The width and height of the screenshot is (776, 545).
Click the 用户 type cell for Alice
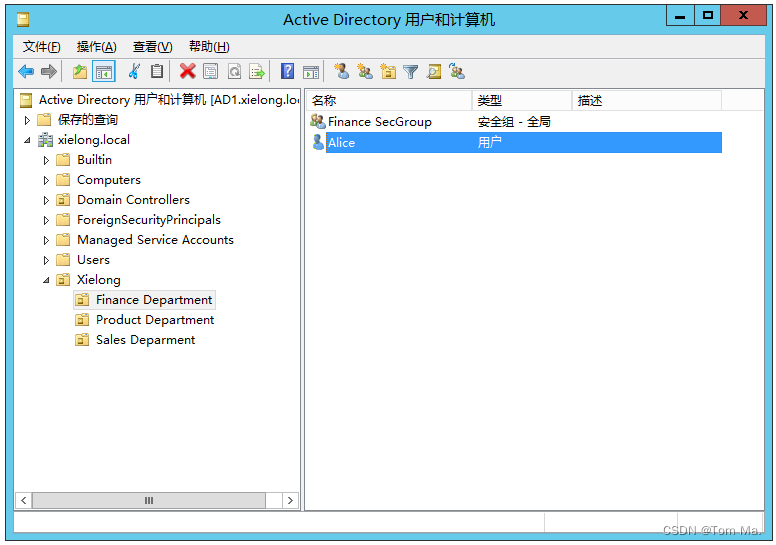(x=489, y=143)
